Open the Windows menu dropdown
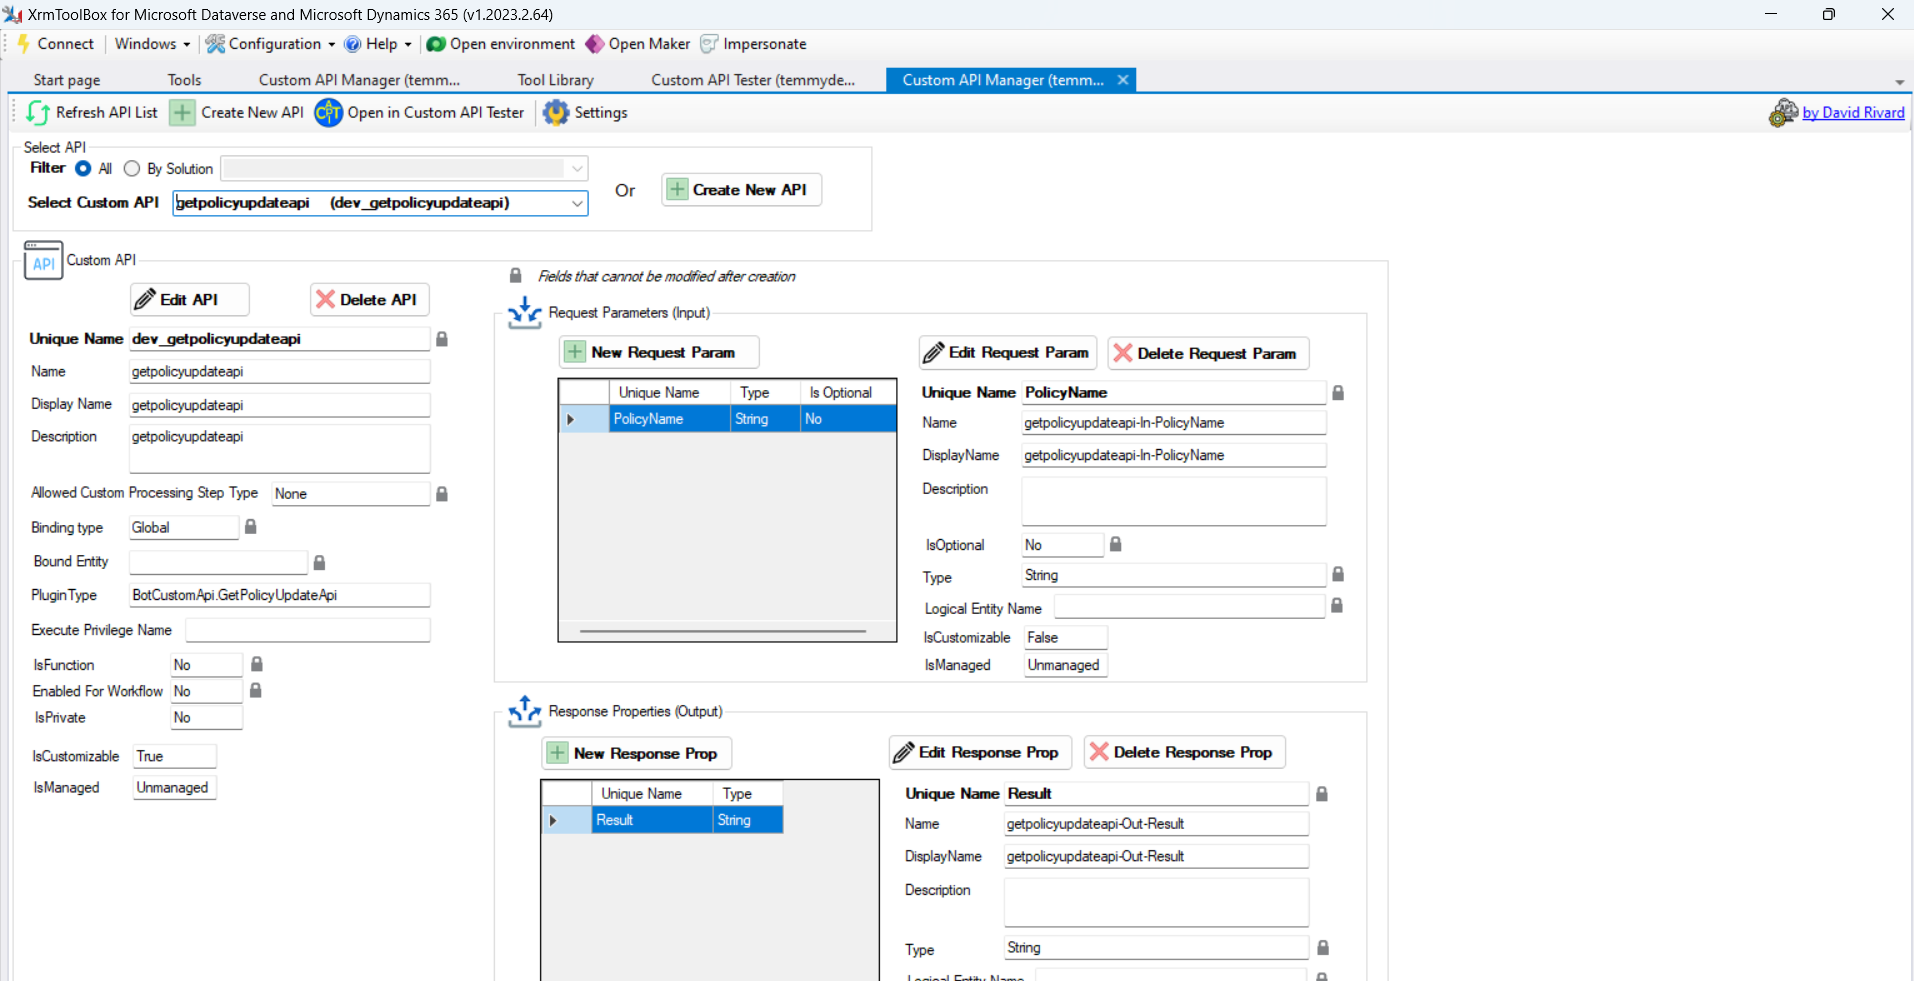This screenshot has width=1914, height=981. tap(152, 44)
